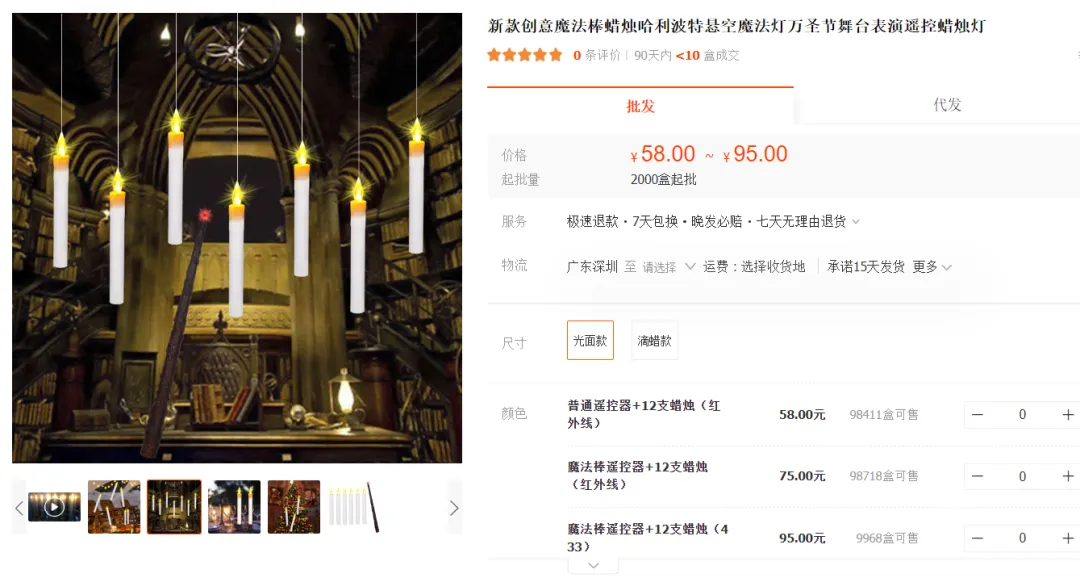The height and width of the screenshot is (578, 1080).
Task: Decrease quantity for 58.00元 option
Action: [977, 415]
